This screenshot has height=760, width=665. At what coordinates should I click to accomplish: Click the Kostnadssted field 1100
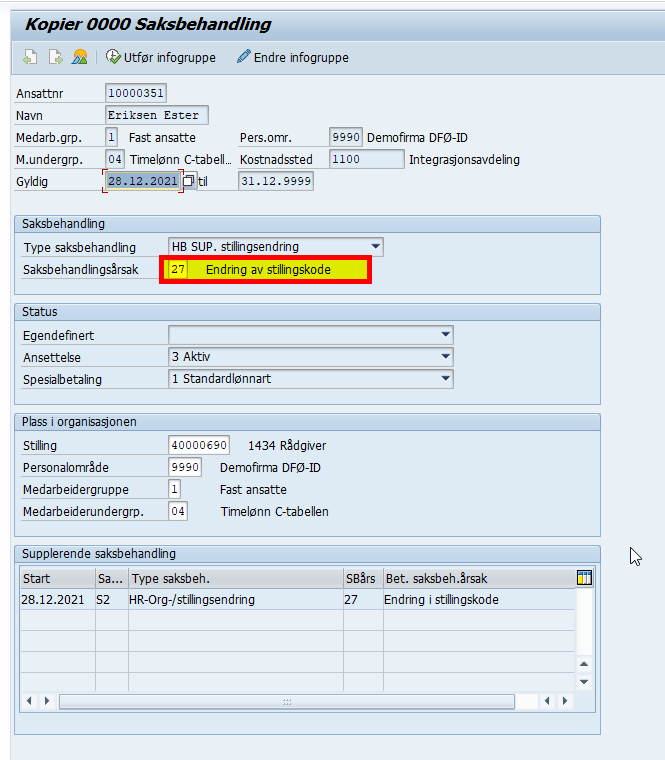pos(366,159)
